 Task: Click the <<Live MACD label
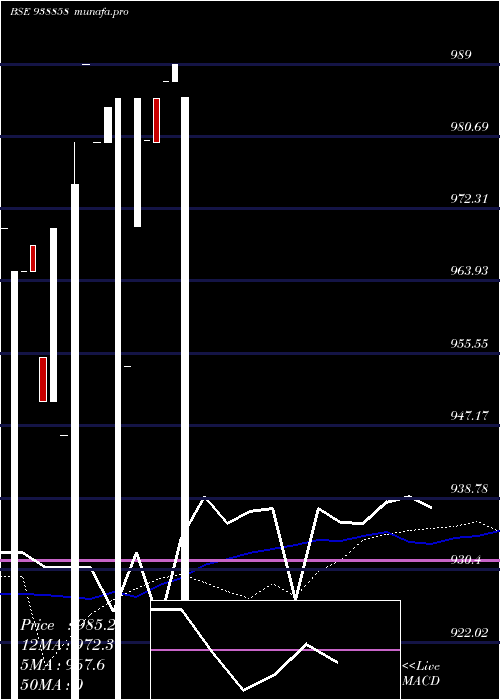click(x=421, y=674)
